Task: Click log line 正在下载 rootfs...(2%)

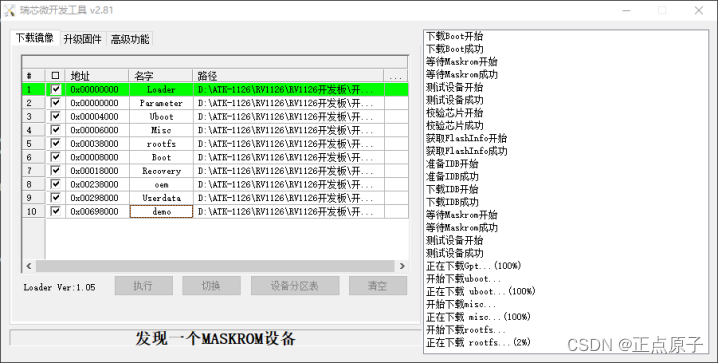Action: pyautogui.click(x=478, y=342)
